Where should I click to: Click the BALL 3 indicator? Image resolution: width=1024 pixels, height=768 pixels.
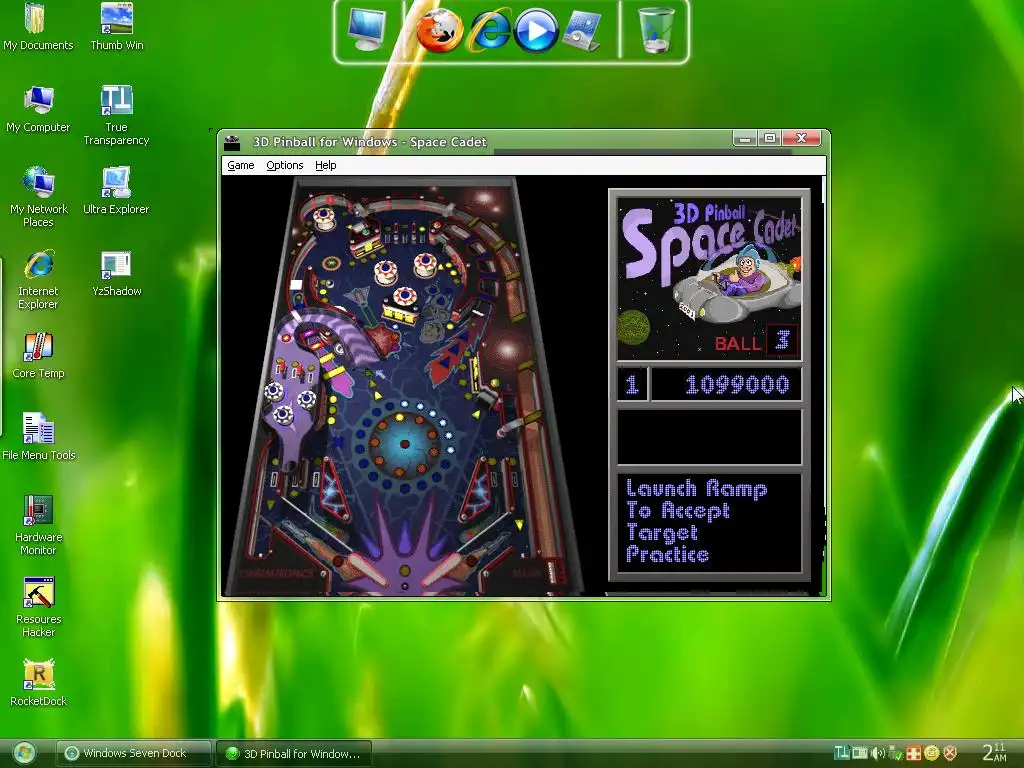pyautogui.click(x=756, y=342)
